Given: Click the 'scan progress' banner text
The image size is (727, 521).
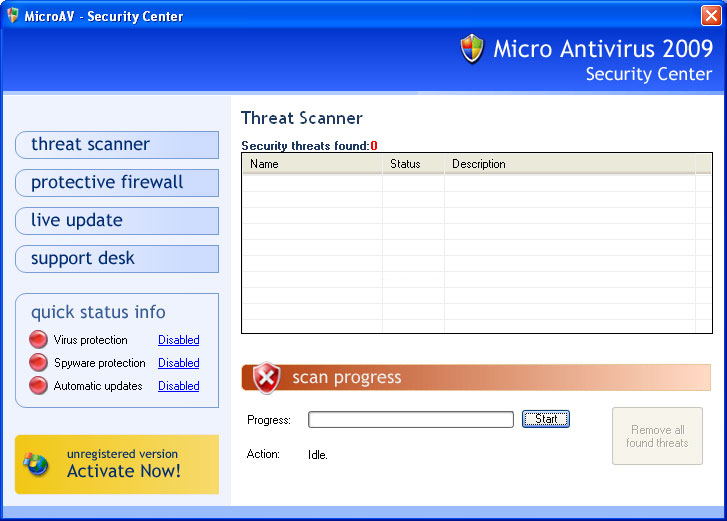Looking at the screenshot, I should (x=347, y=378).
